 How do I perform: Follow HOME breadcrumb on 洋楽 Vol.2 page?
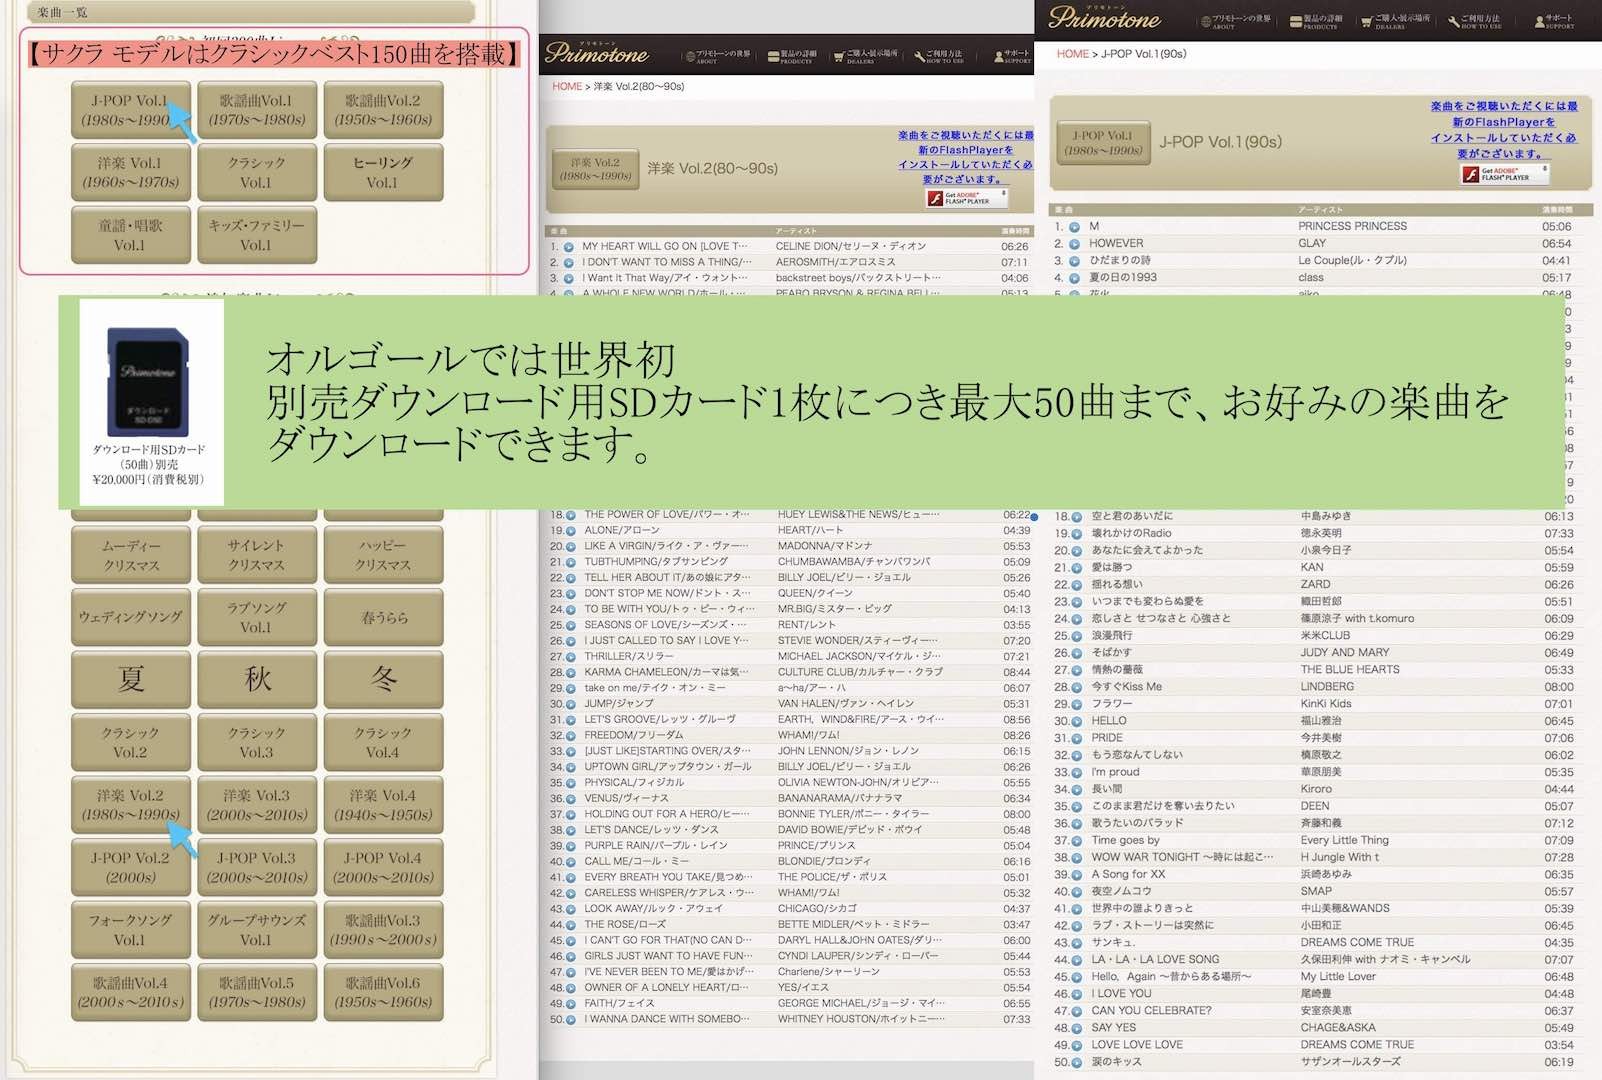coord(567,86)
